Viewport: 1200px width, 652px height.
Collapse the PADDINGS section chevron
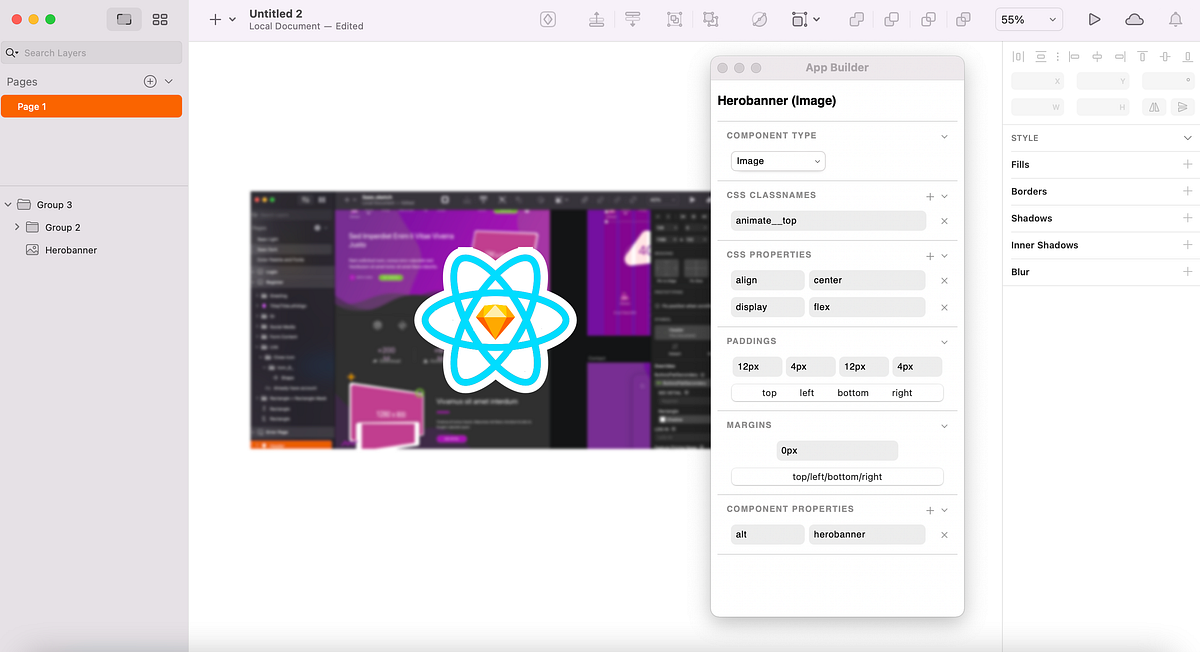[944, 341]
